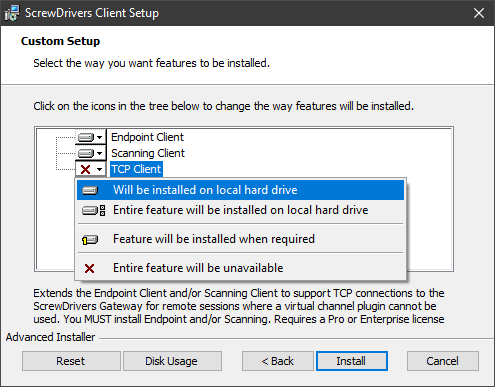Click the Reset button
Screen dimensions: 495x387
point(71,361)
